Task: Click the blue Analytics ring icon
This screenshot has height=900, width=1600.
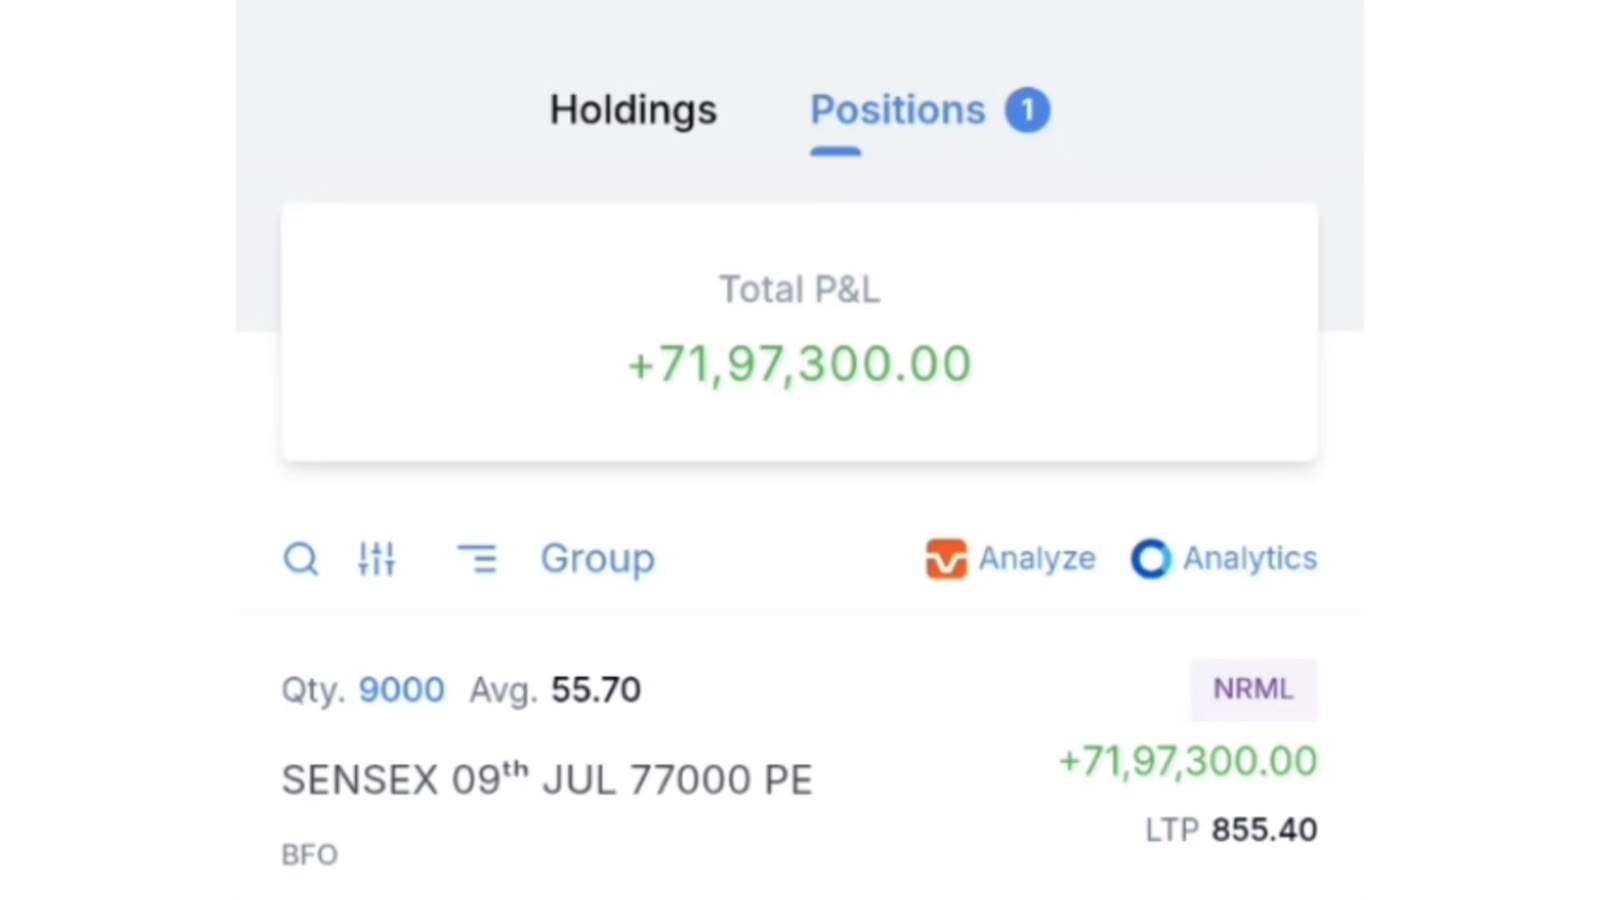Action: [x=1151, y=559]
